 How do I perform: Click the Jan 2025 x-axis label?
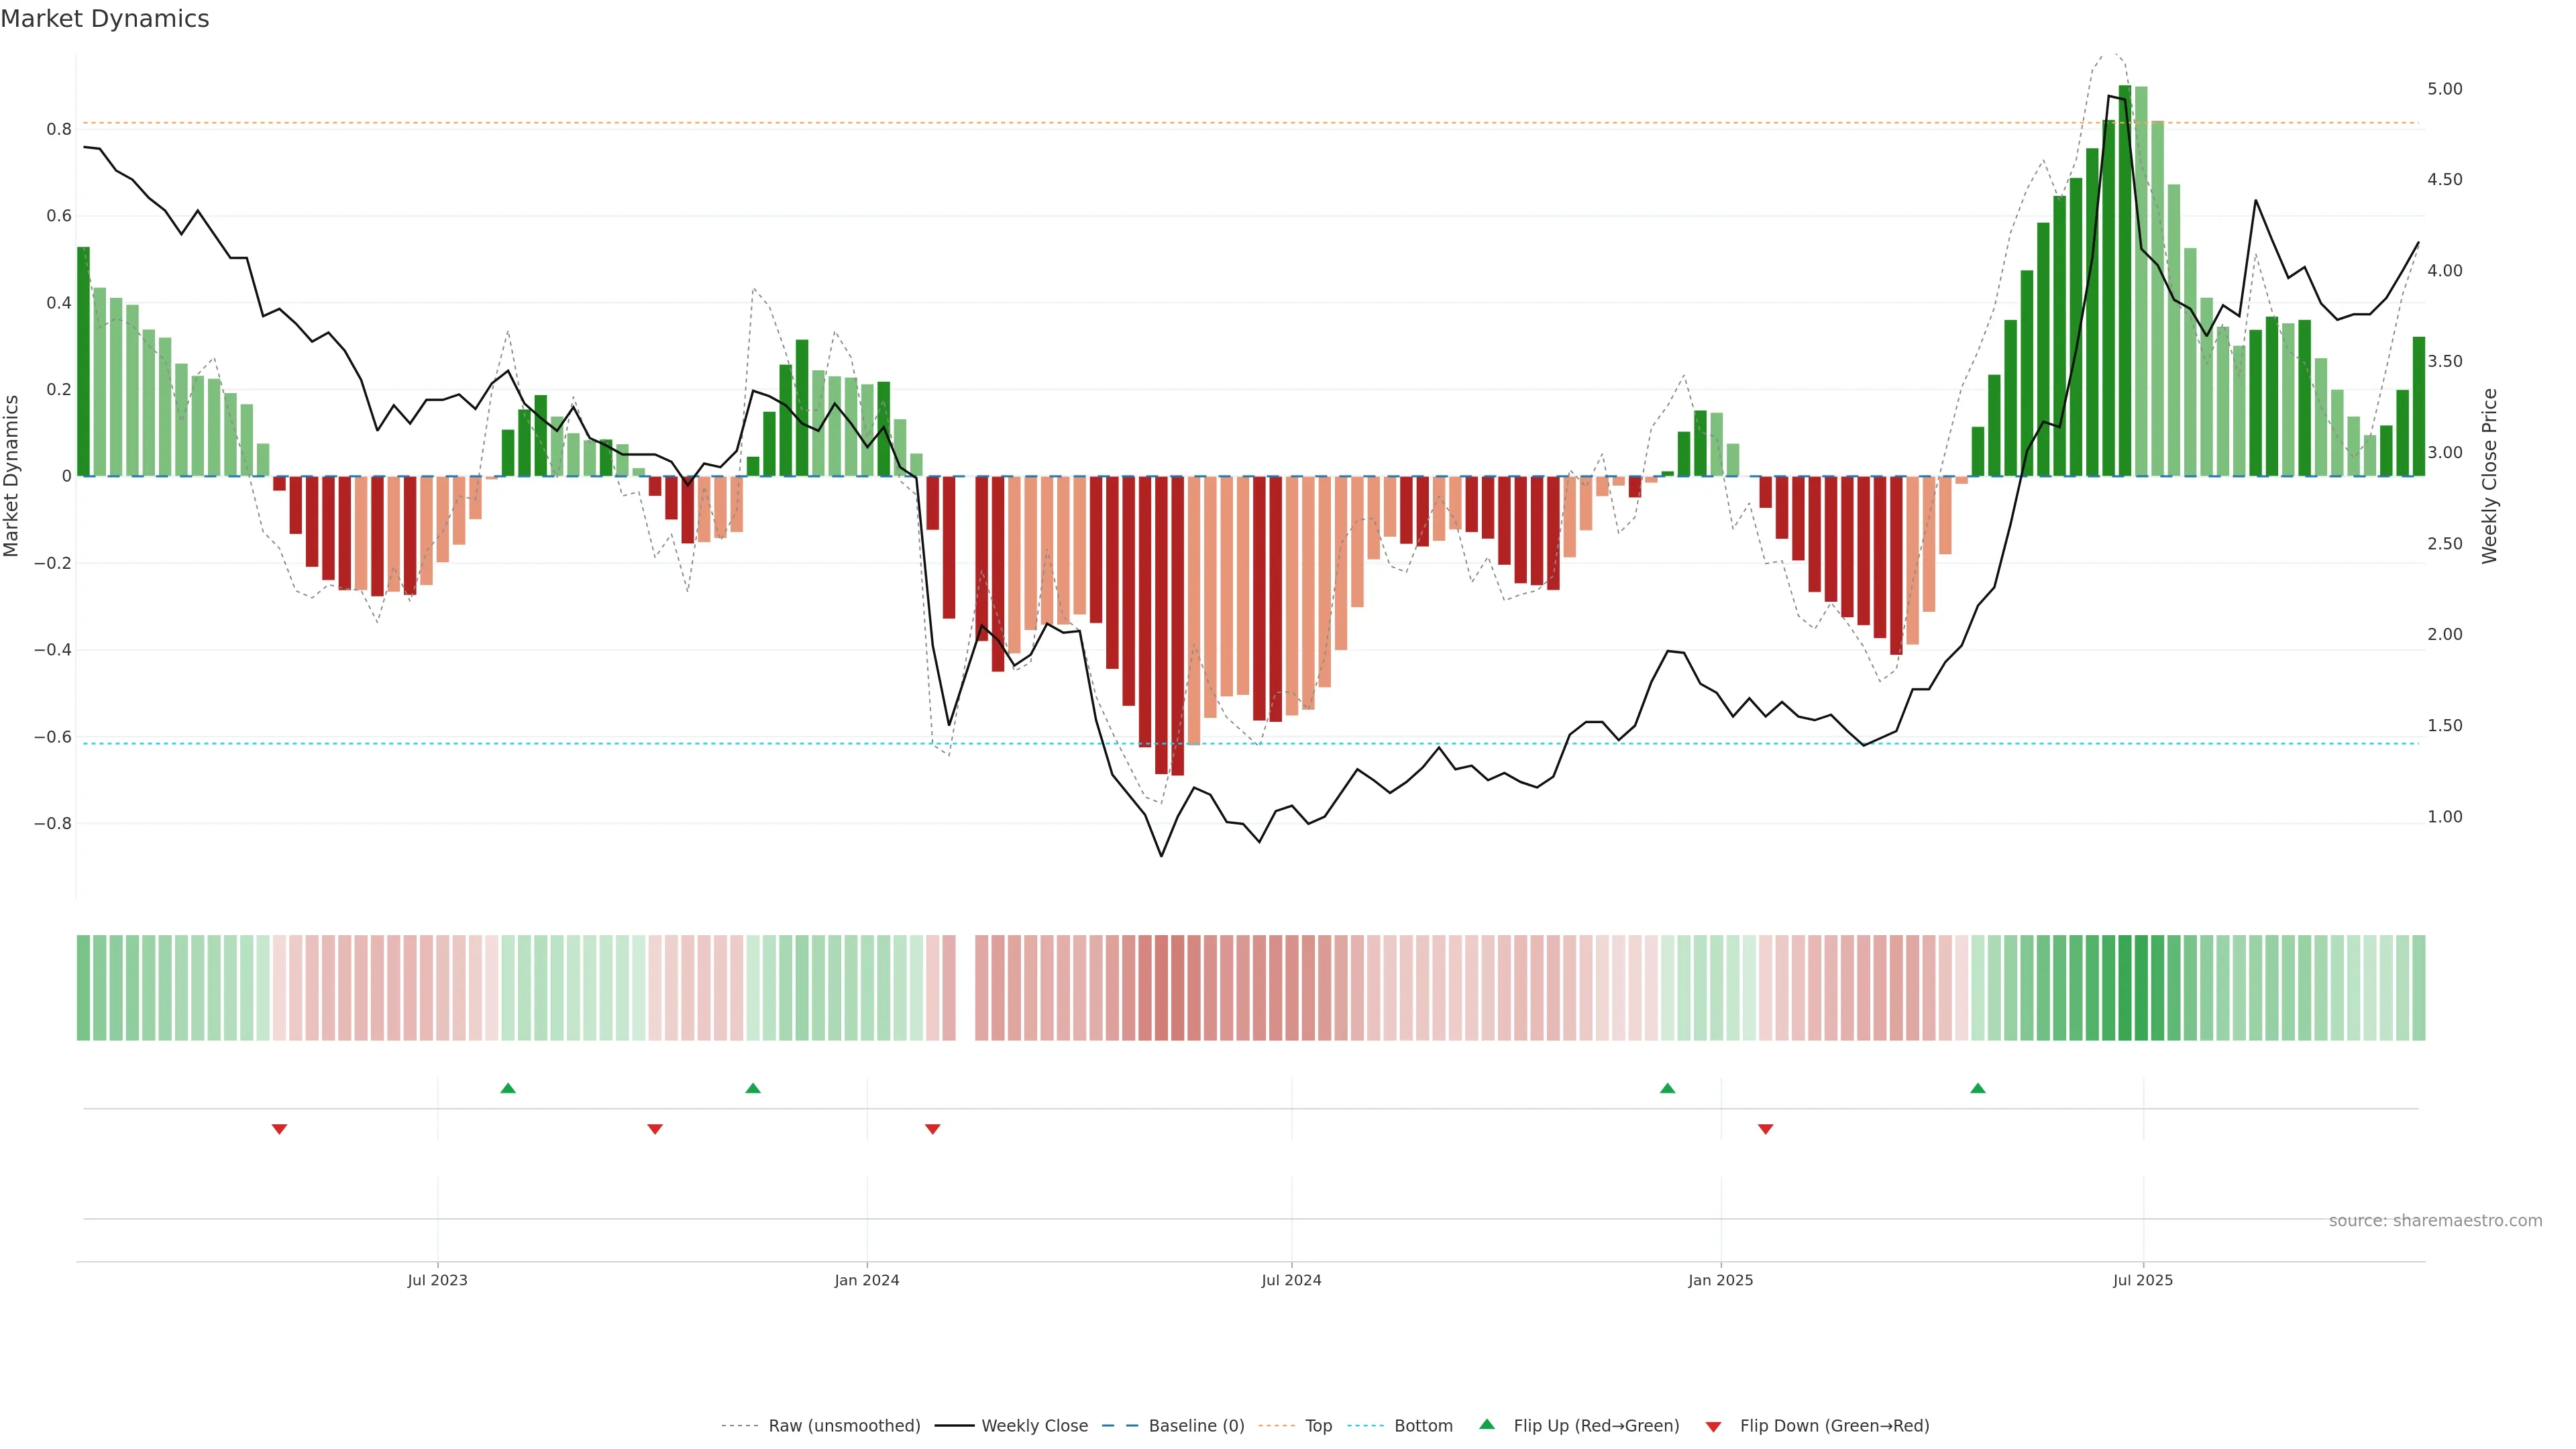click(1720, 1280)
